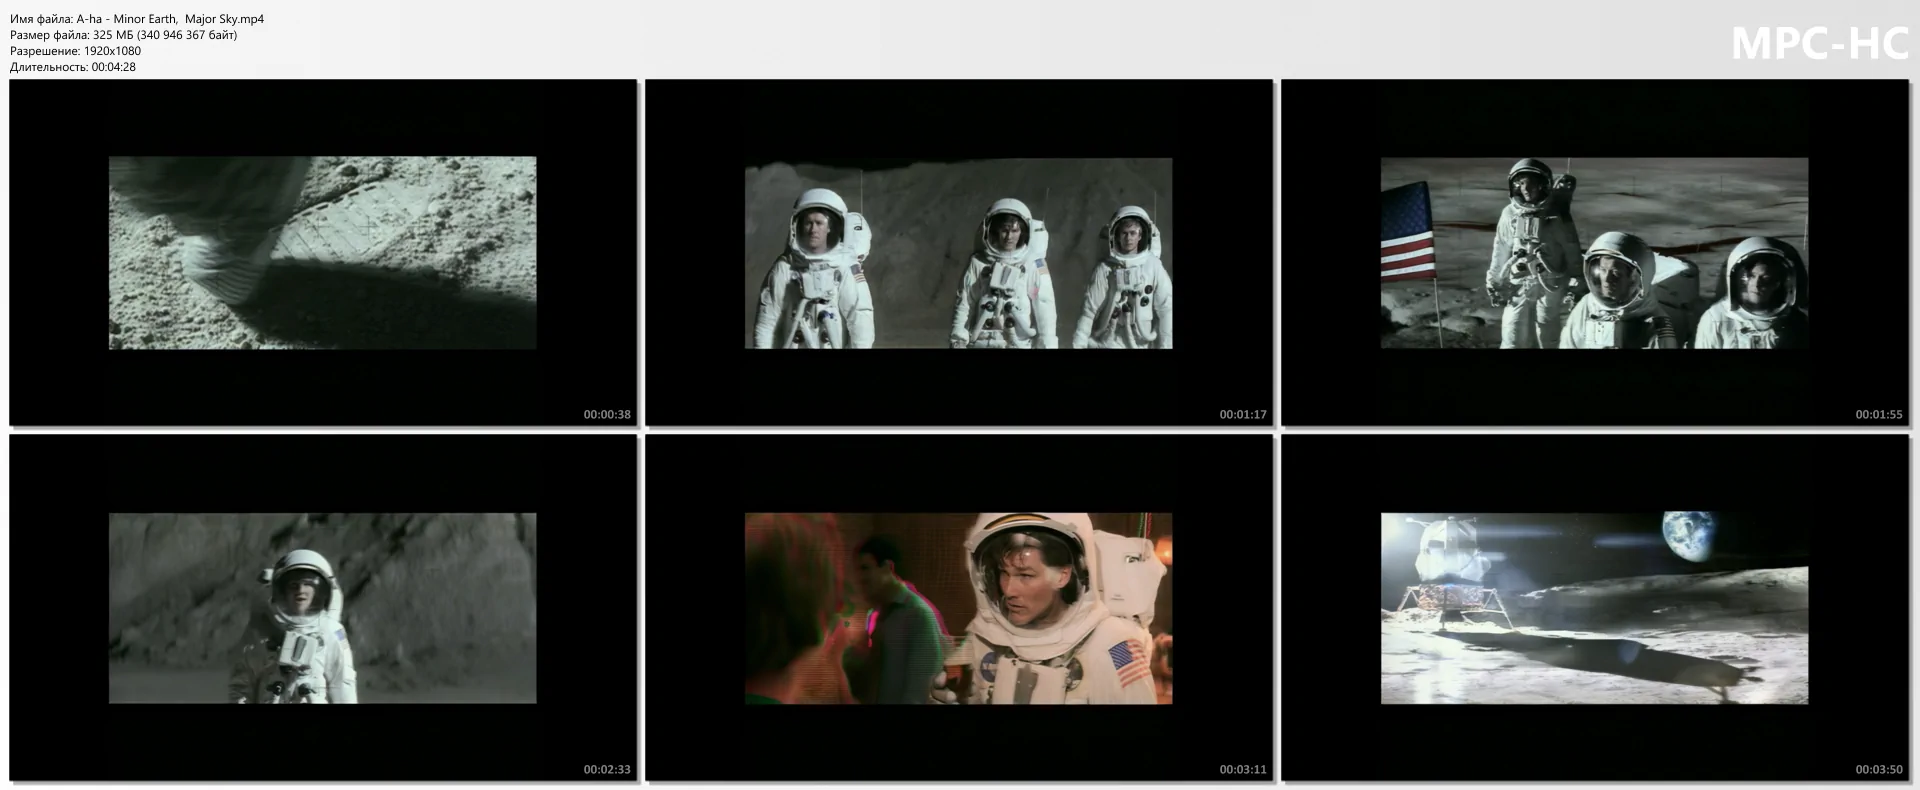Viewport: 1920px width, 790px height.
Task: Open the thumbnail at 00:01:55 with American flag
Action: [1595, 253]
